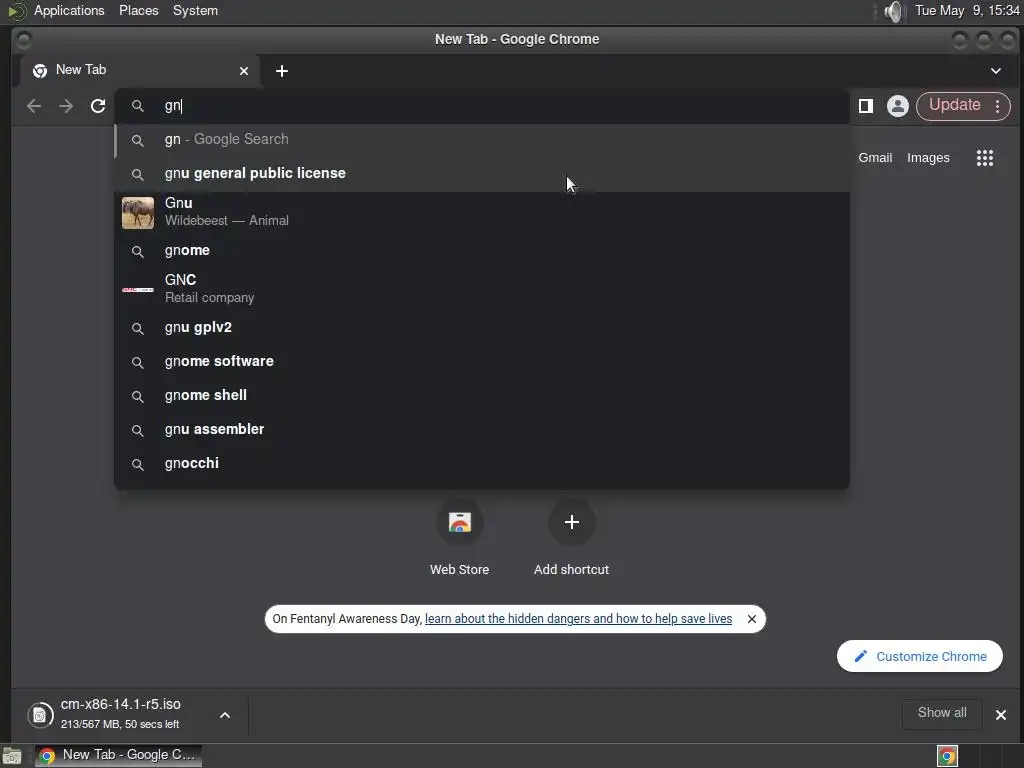Select 'gnu assembler' suggestion
Image resolution: width=1024 pixels, height=768 pixels.
coord(482,430)
